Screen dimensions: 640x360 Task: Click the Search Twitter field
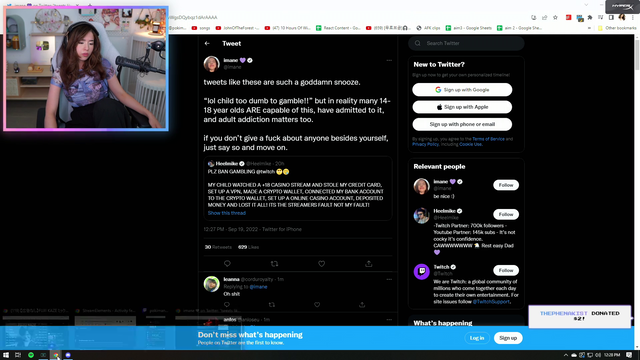point(466,43)
